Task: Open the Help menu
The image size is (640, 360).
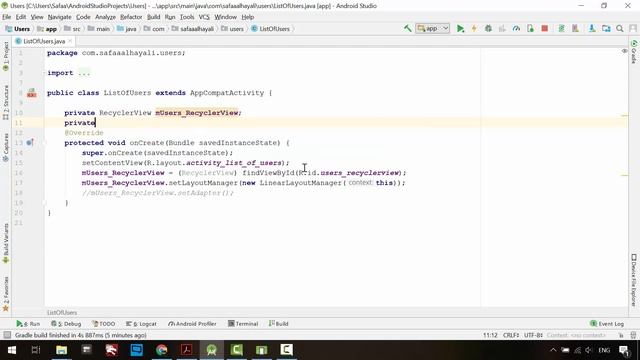Action: click(x=248, y=17)
